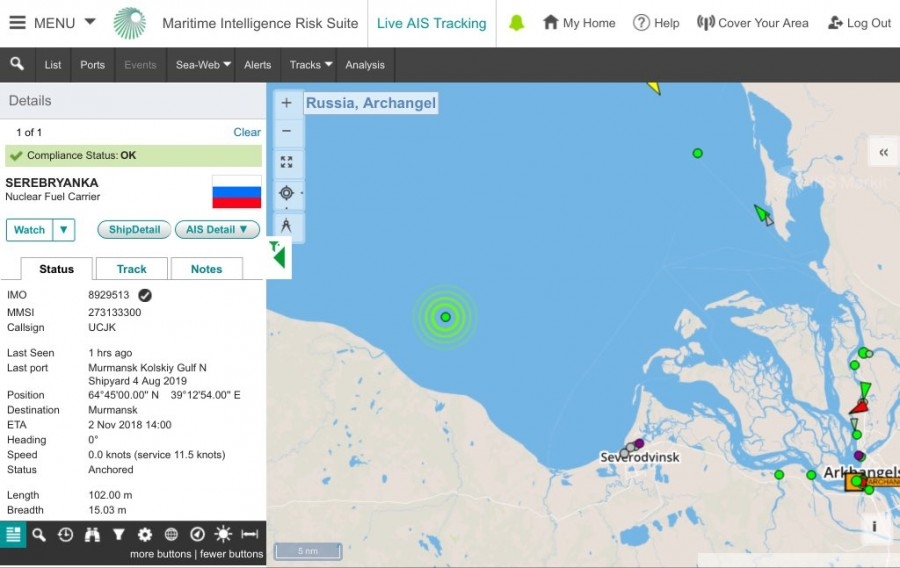Open settings gear in bottom toolbar
Viewport: 900px width, 568px height.
[145, 535]
